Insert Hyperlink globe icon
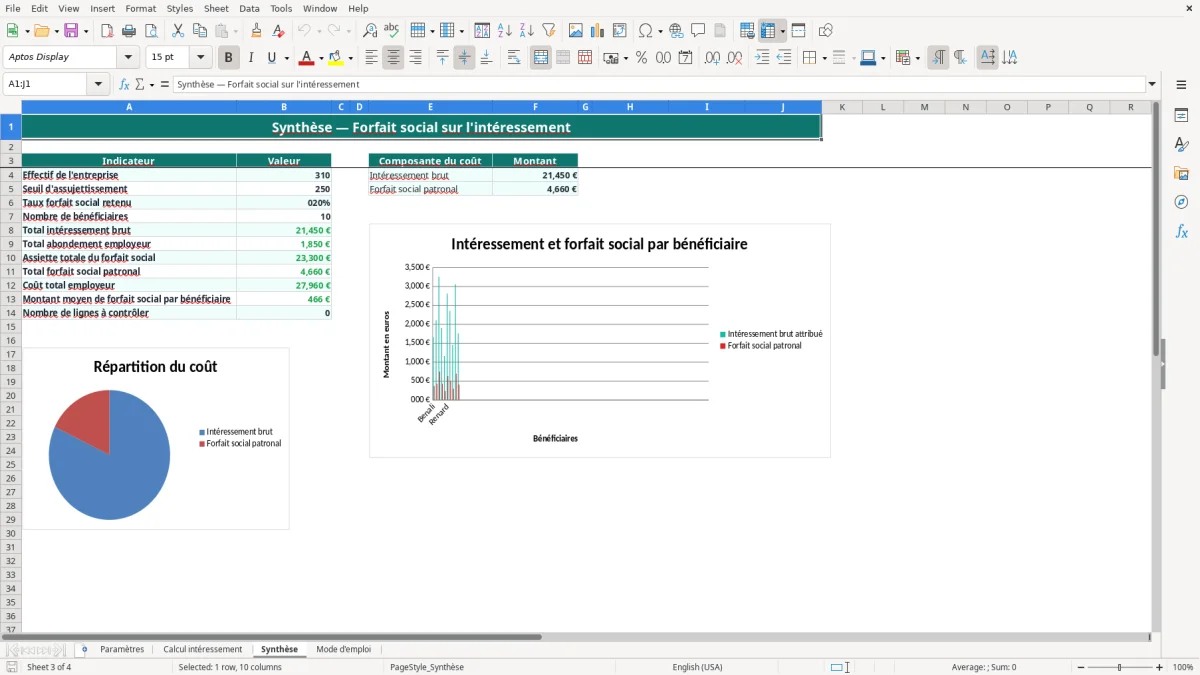 coord(676,31)
